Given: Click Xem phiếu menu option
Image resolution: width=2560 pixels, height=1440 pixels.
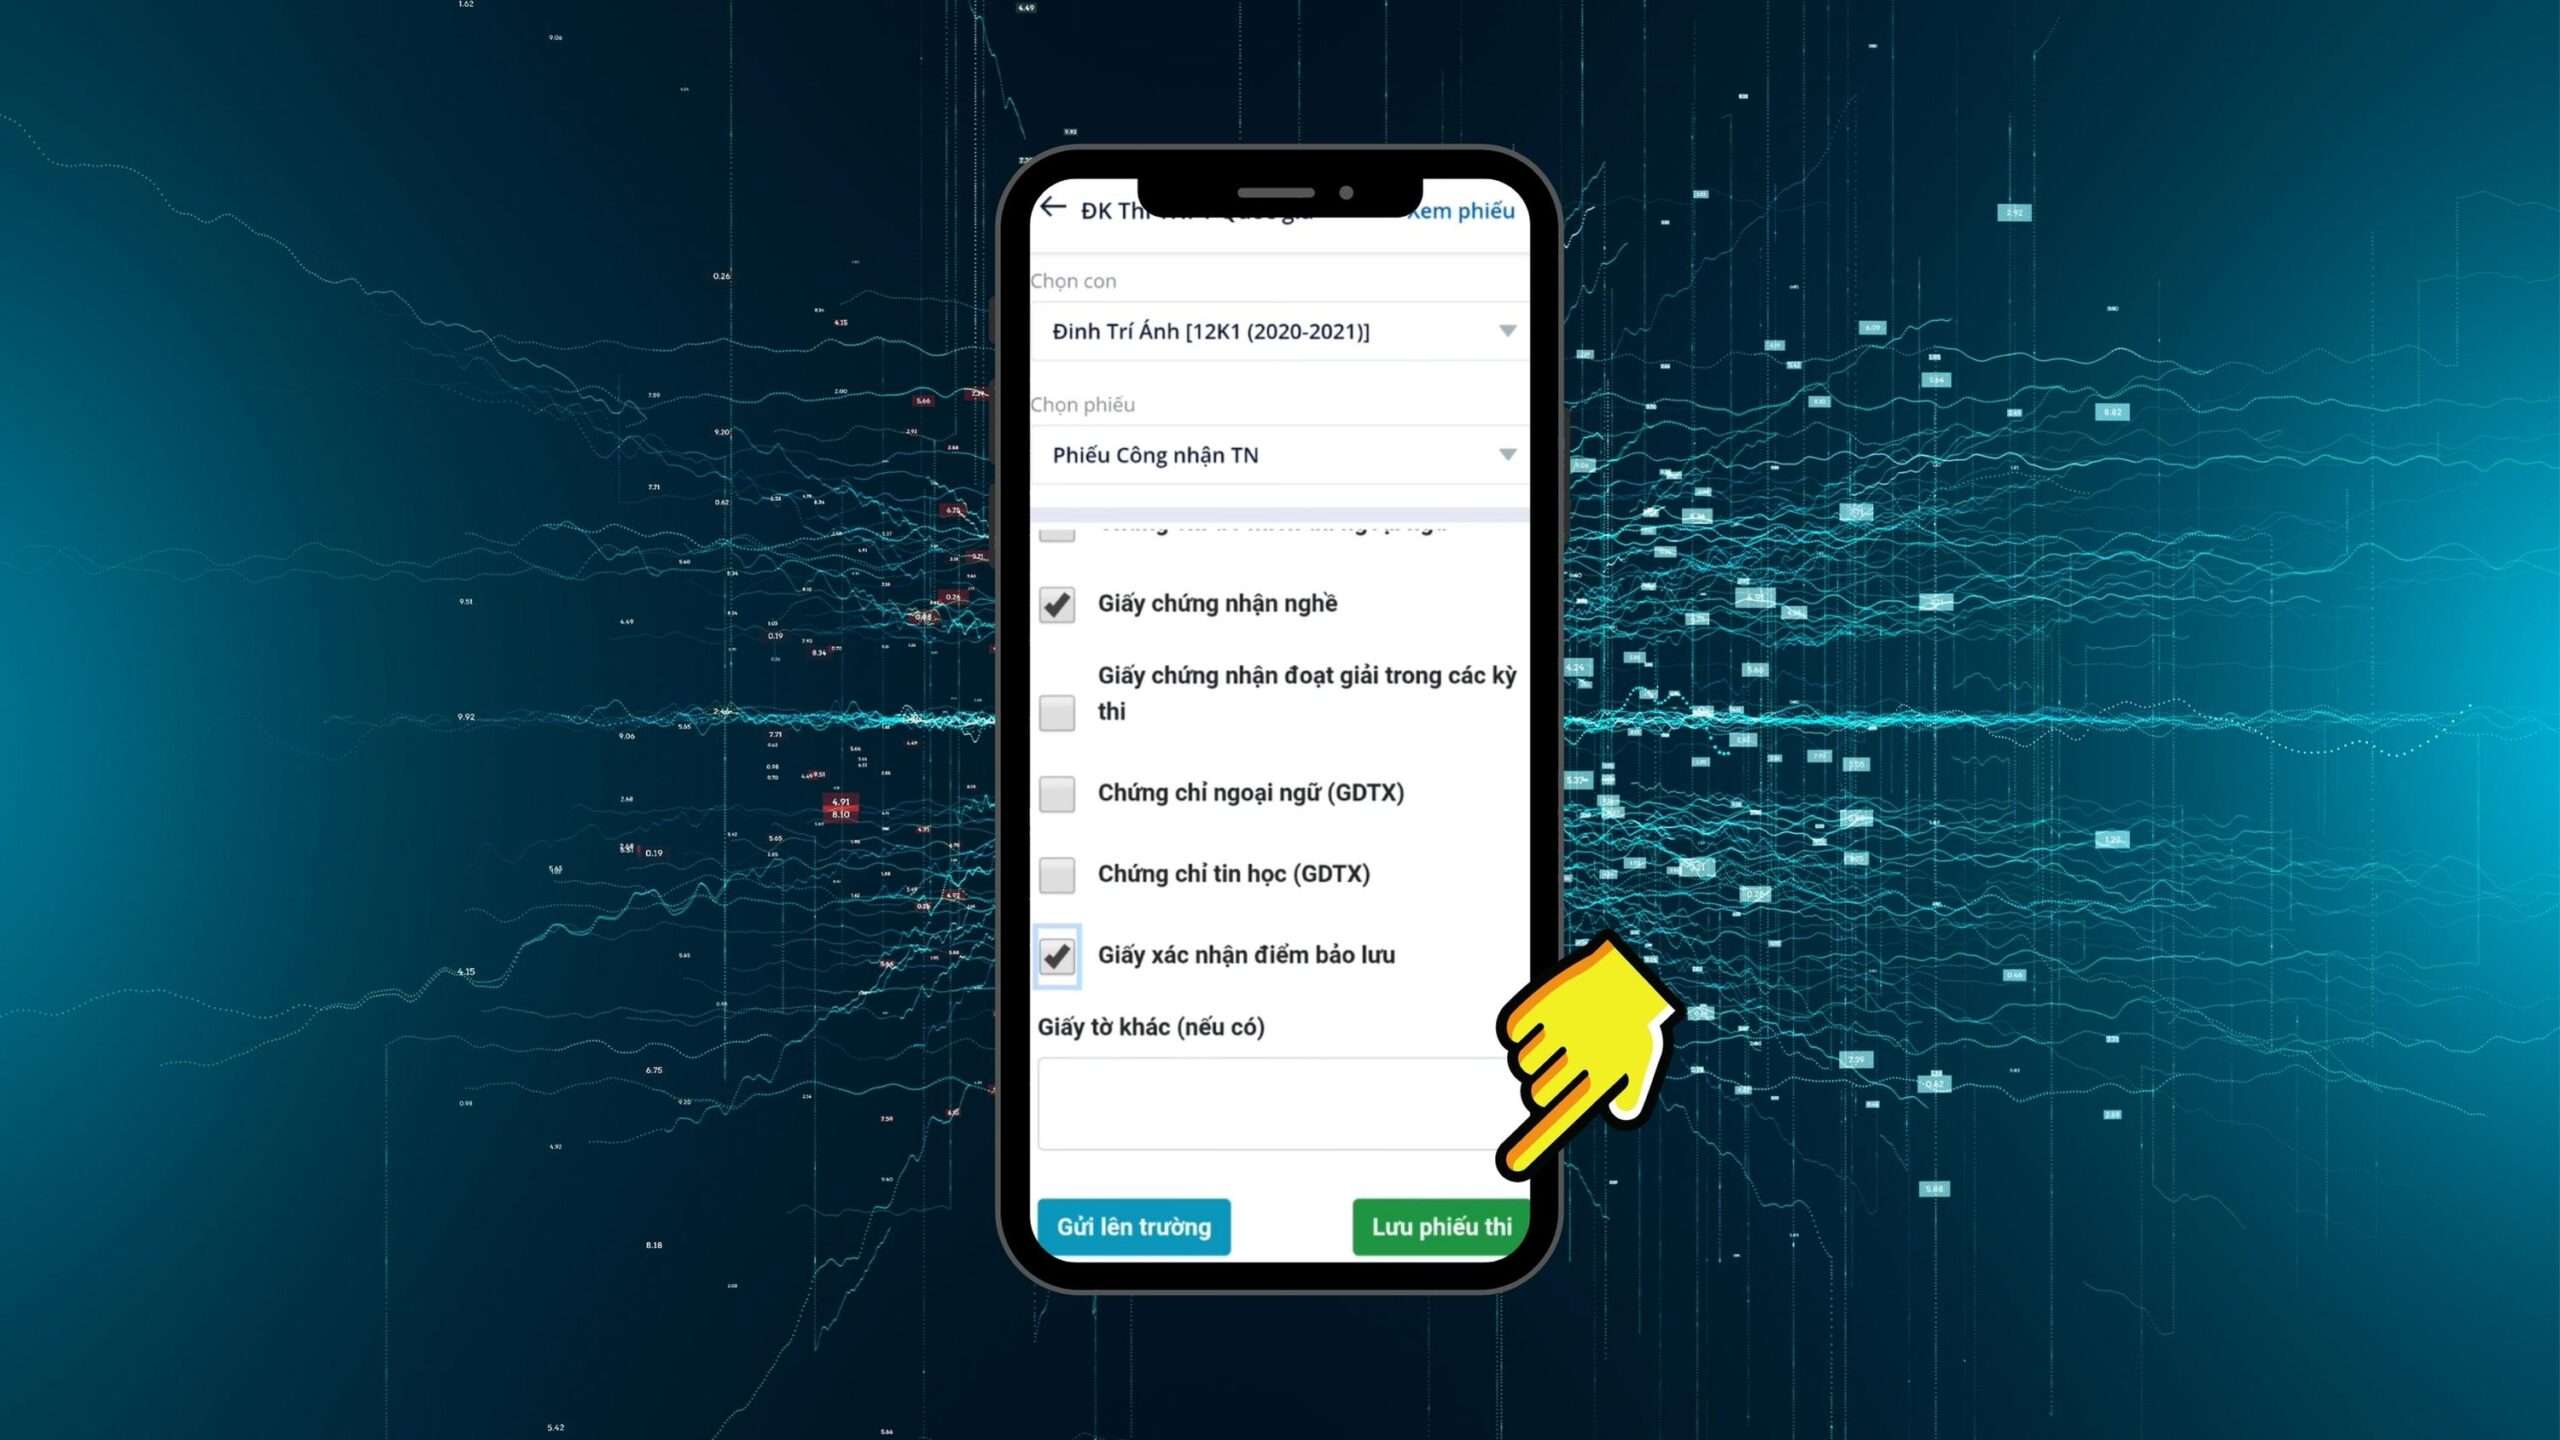Looking at the screenshot, I should coord(1459,211).
